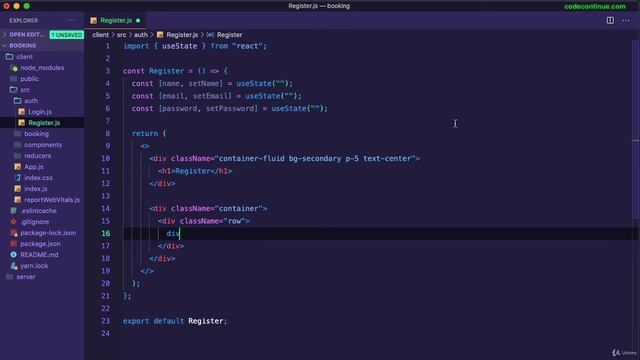The width and height of the screenshot is (640, 360).
Task: Click the editor vertical scrollbar marker
Action: 636,140
